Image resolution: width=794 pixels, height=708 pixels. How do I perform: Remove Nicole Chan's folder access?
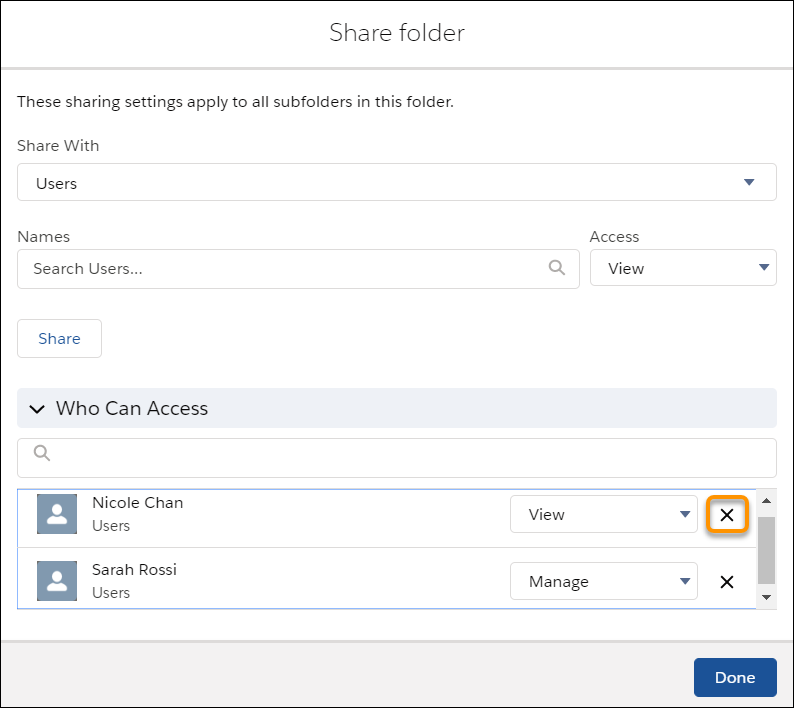(x=727, y=515)
